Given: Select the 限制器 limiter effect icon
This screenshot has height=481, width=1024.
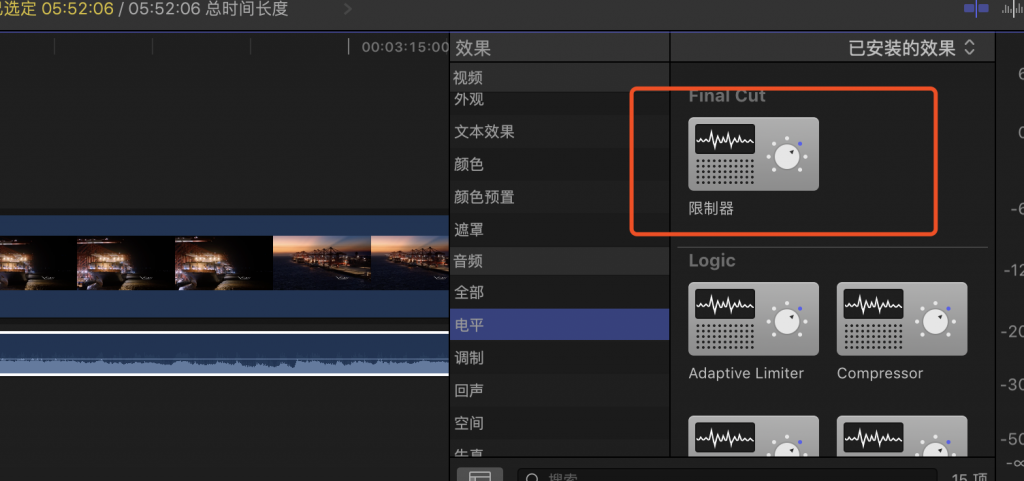Looking at the screenshot, I should click(x=753, y=154).
